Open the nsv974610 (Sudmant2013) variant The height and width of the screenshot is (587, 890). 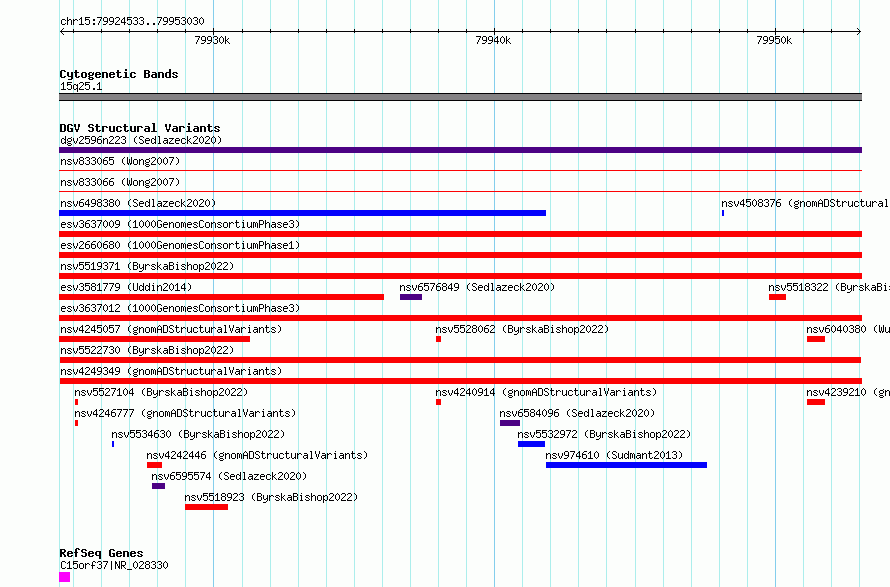point(614,455)
